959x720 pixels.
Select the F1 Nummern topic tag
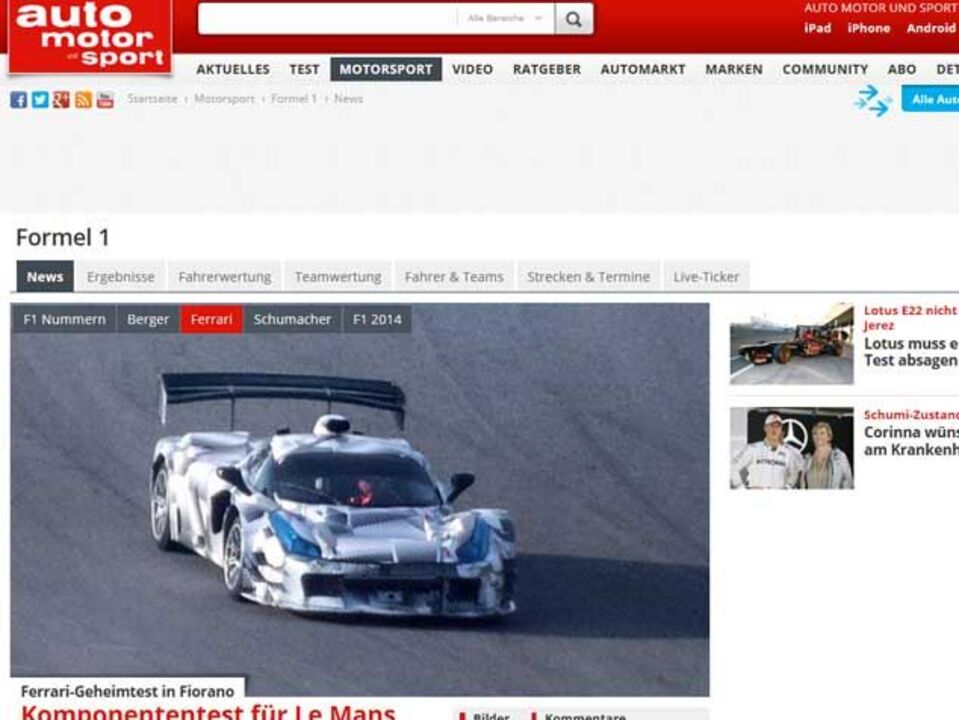pyautogui.click(x=64, y=319)
